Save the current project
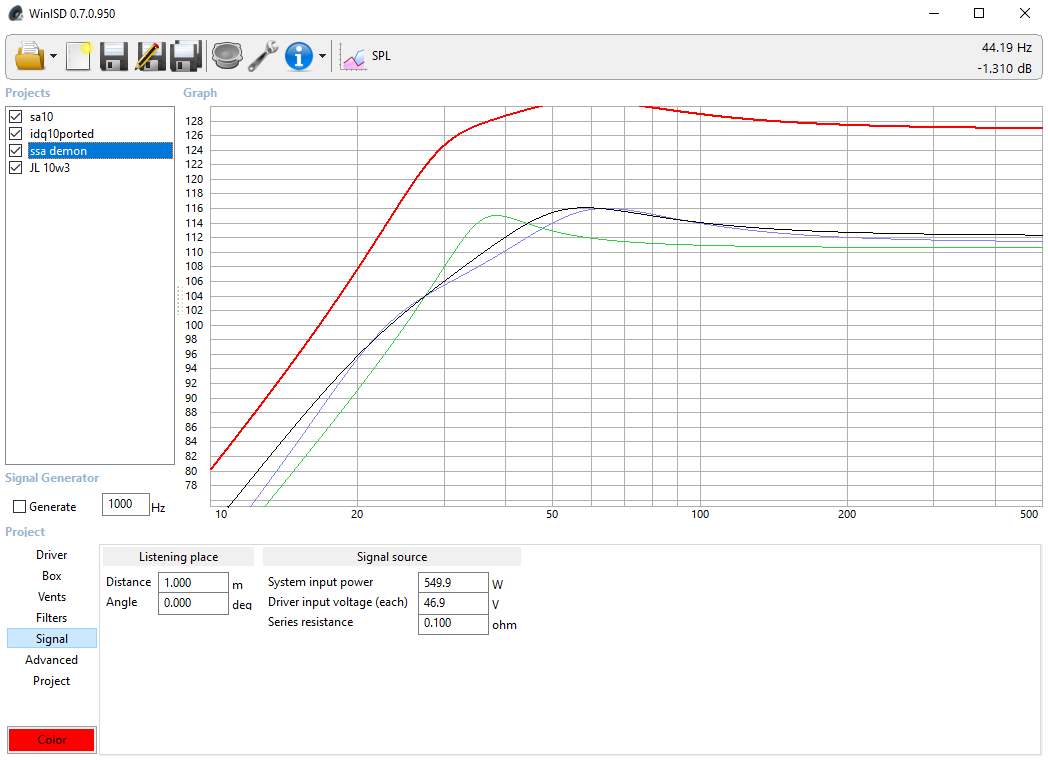This screenshot has width=1048, height=760. (114, 56)
